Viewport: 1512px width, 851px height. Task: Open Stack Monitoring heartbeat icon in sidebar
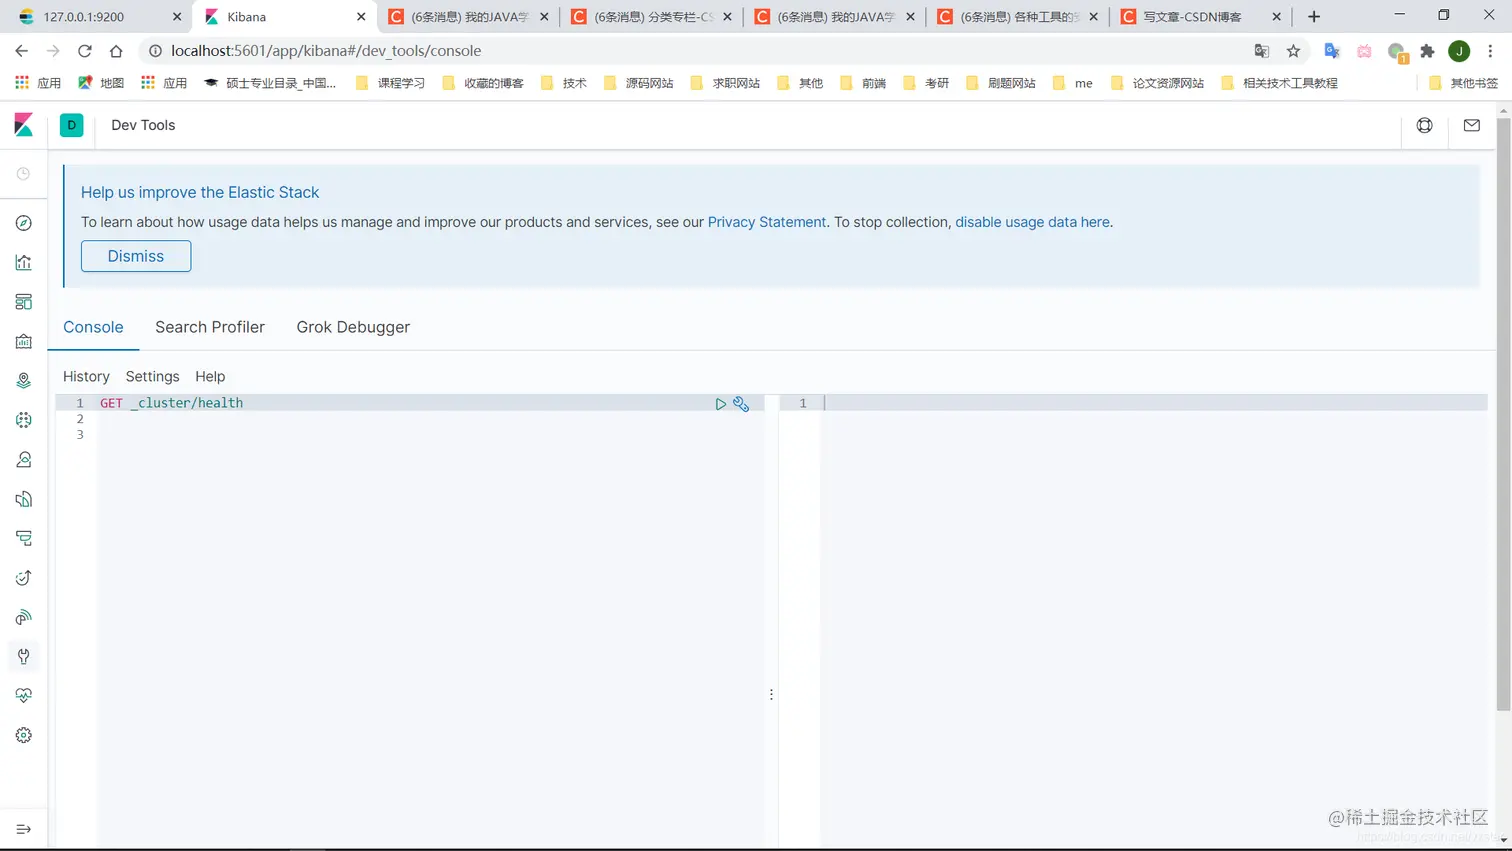(x=24, y=696)
